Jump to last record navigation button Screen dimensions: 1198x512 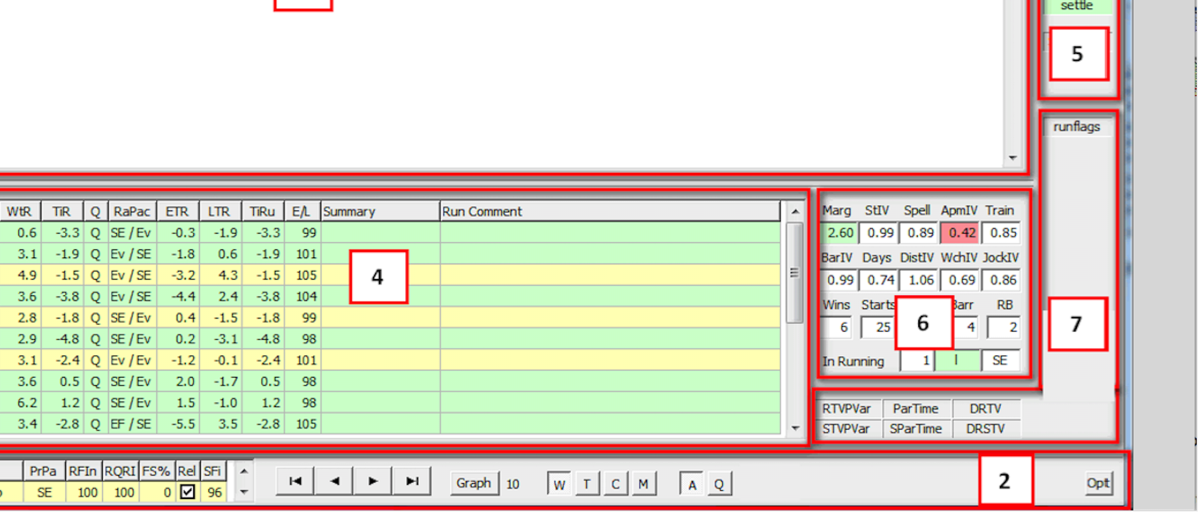click(412, 482)
